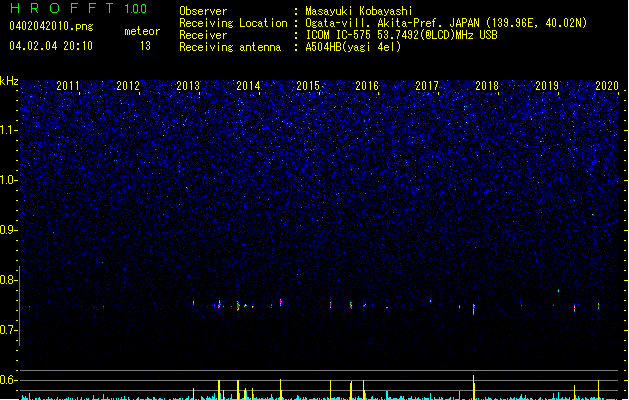Click observer name Masayuki Kobayashi
This screenshot has width=629, height=400.
[x=359, y=11]
